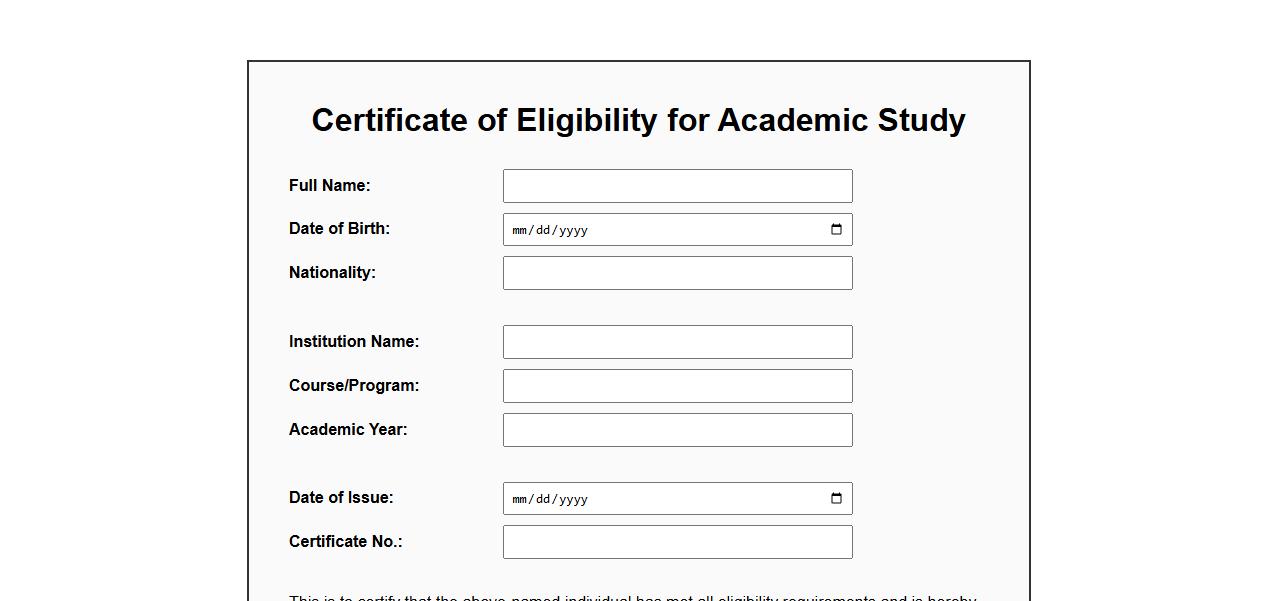The image size is (1278, 601).
Task: Focus the Academic Year input
Action: (677, 430)
